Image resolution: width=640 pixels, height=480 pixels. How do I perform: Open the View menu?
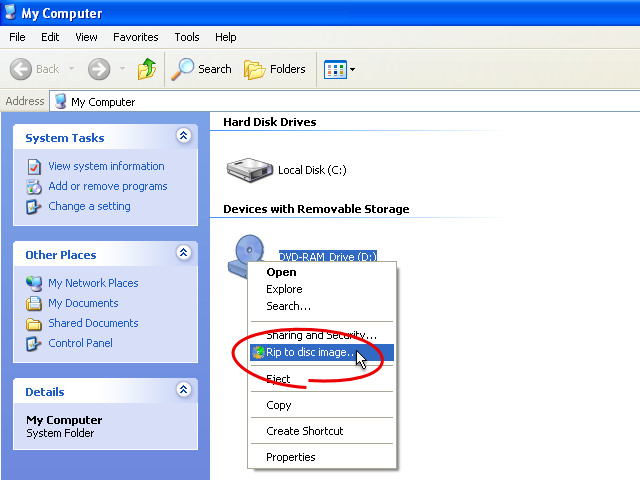coord(86,37)
